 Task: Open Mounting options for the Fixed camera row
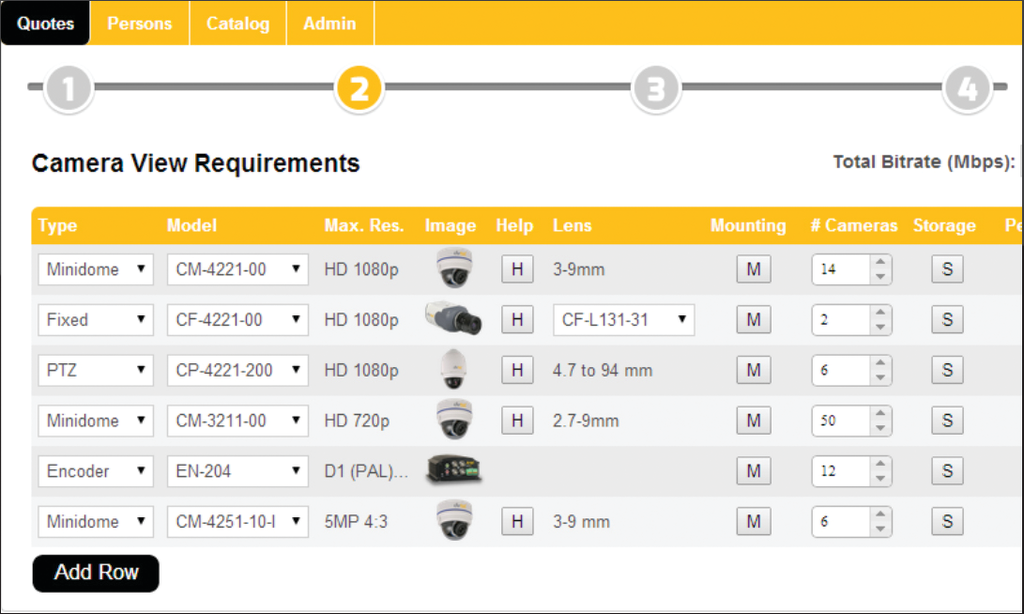click(753, 319)
